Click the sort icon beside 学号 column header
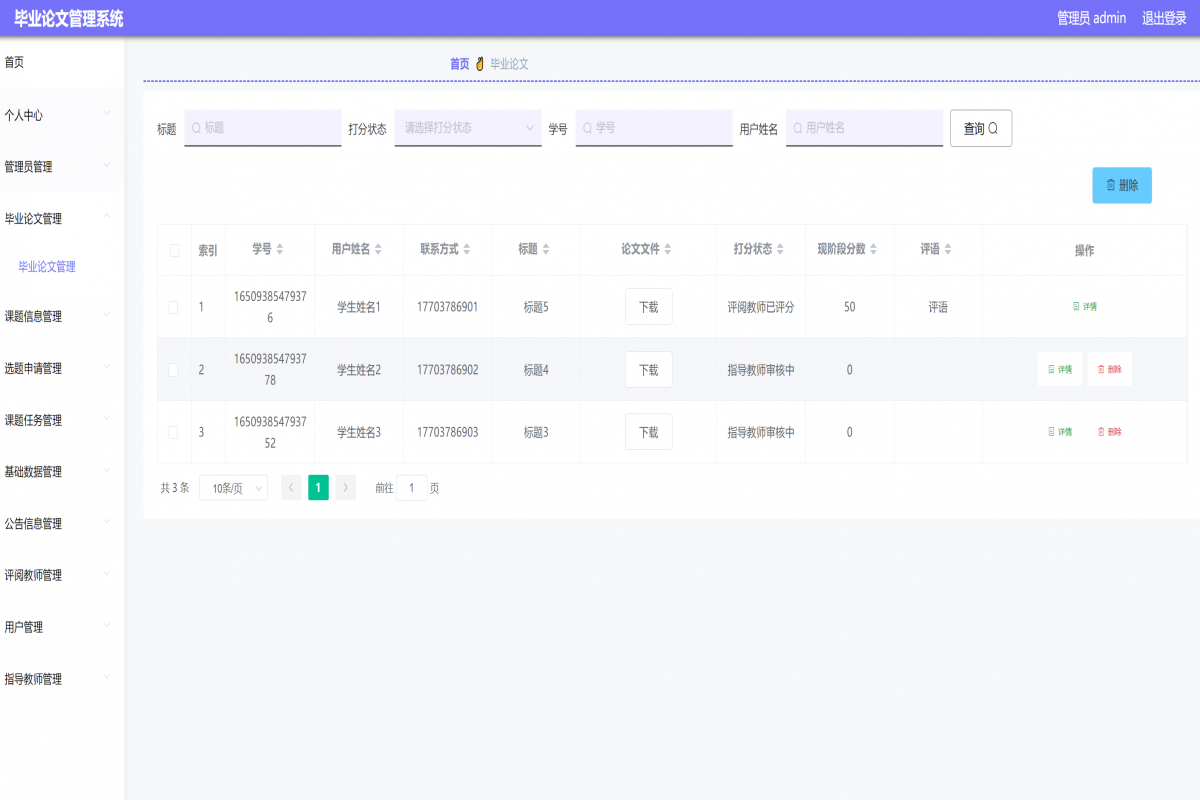This screenshot has height=800, width=1200. [280, 249]
